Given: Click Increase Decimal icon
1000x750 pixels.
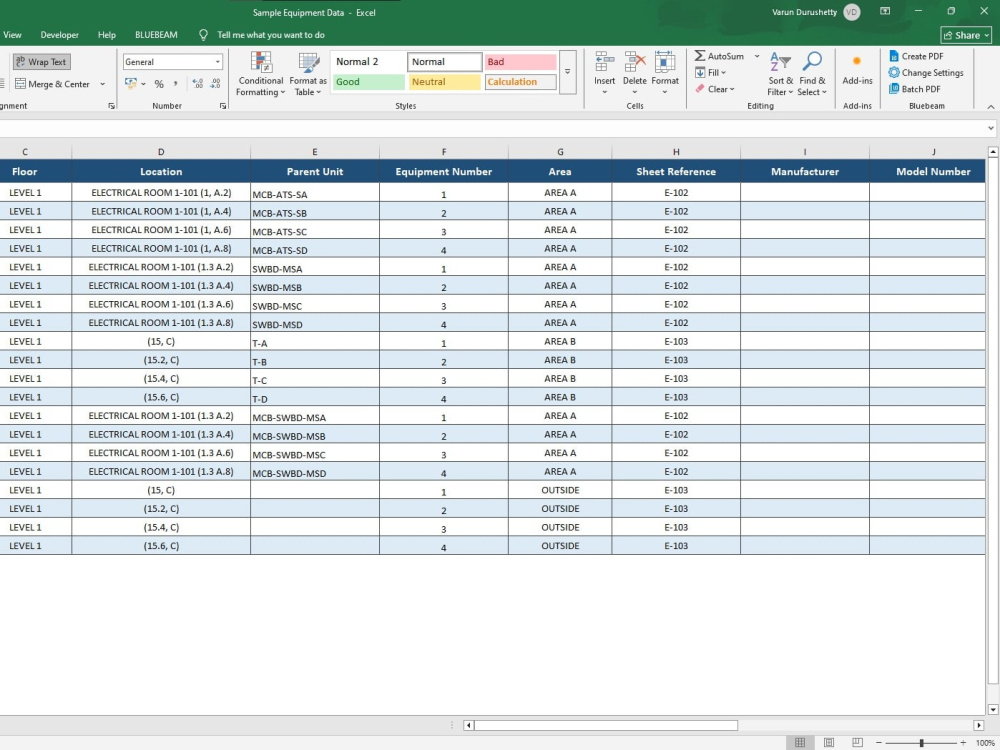Looking at the screenshot, I should point(198,84).
